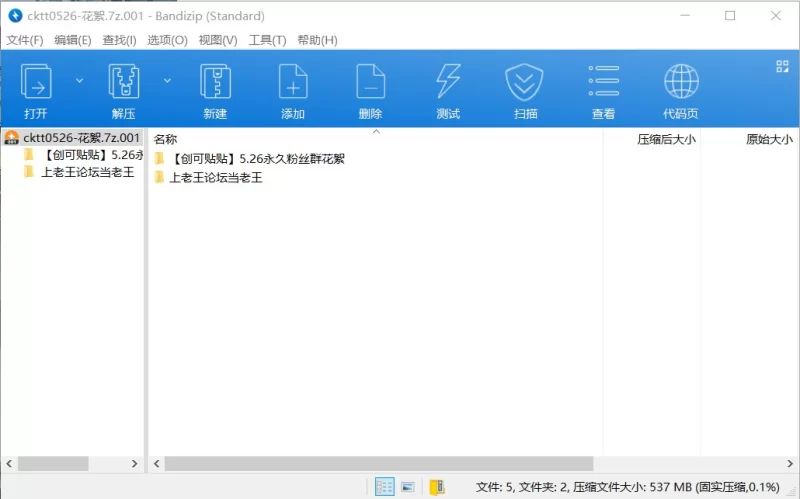Click tree pane scrollbar left arrow
The width and height of the screenshot is (800, 499).
point(9,464)
